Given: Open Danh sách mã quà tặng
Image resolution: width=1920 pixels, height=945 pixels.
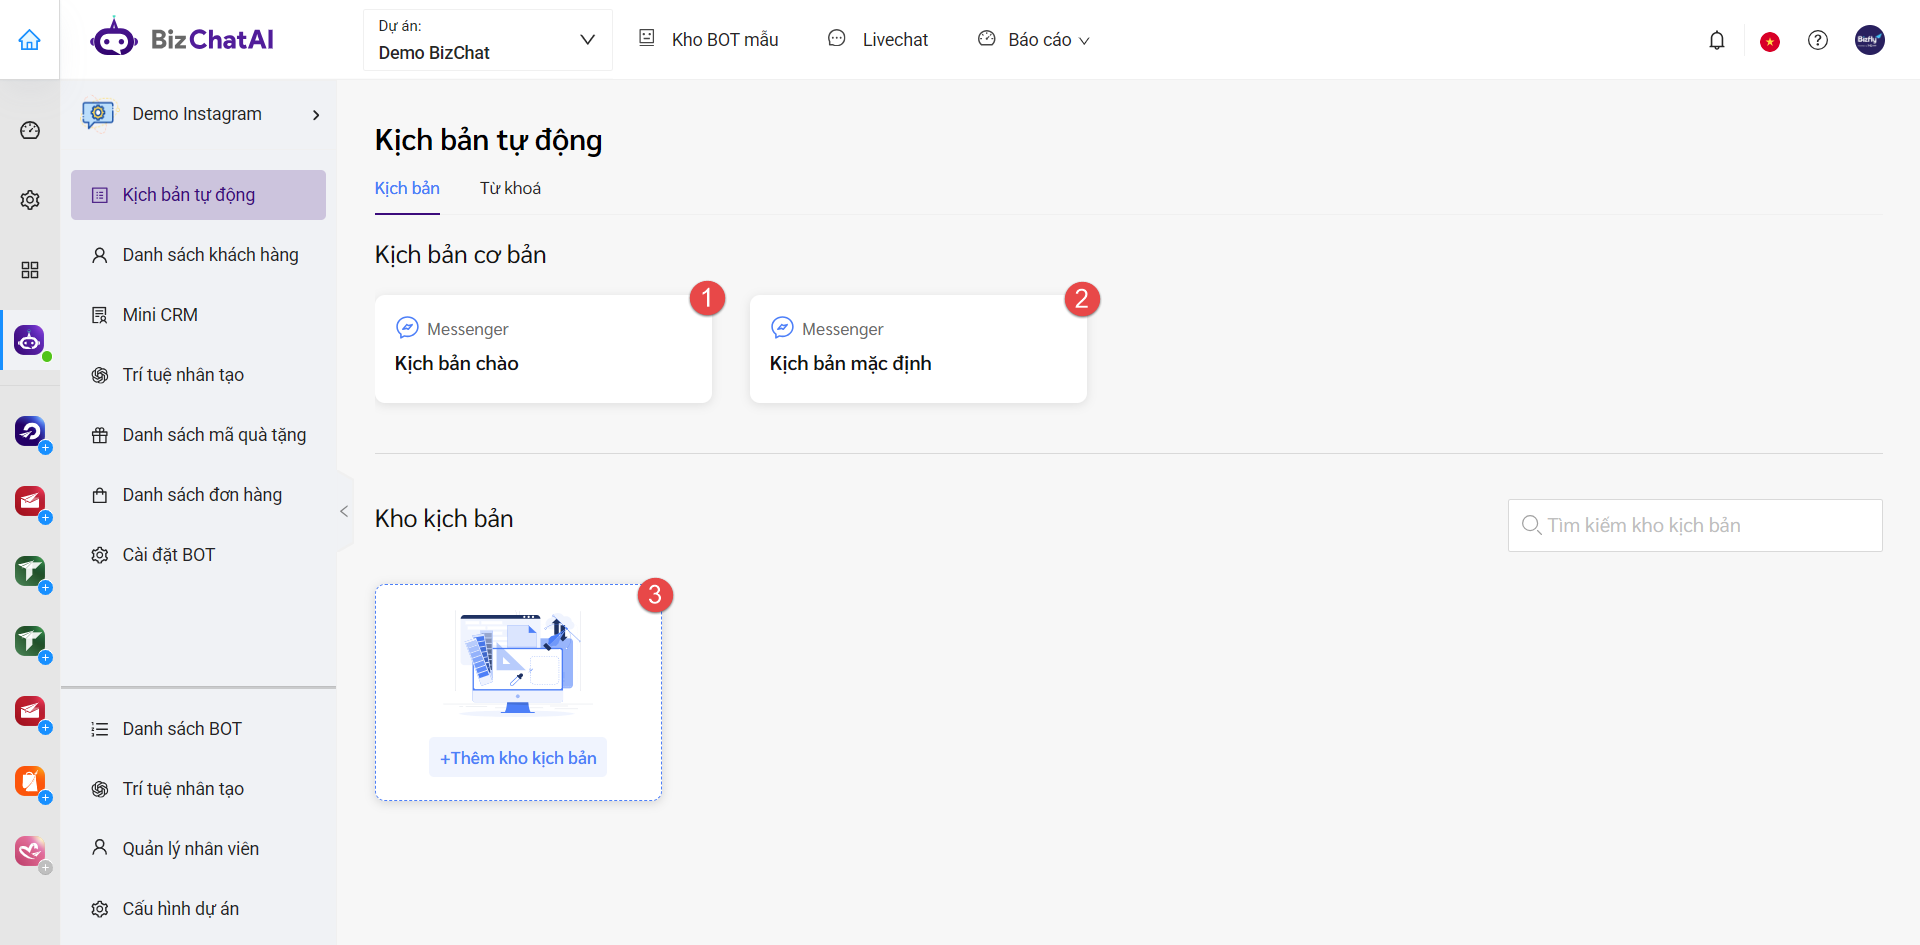Looking at the screenshot, I should (198, 435).
